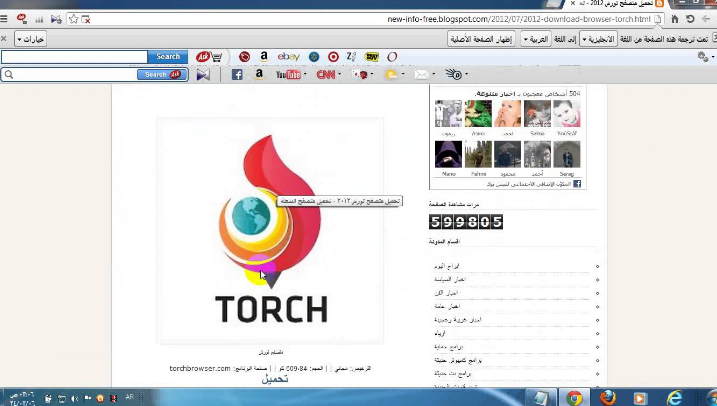Open the Amazon shortcut in the upper toolbar
Screen dimensions: 717x406
tap(264, 57)
